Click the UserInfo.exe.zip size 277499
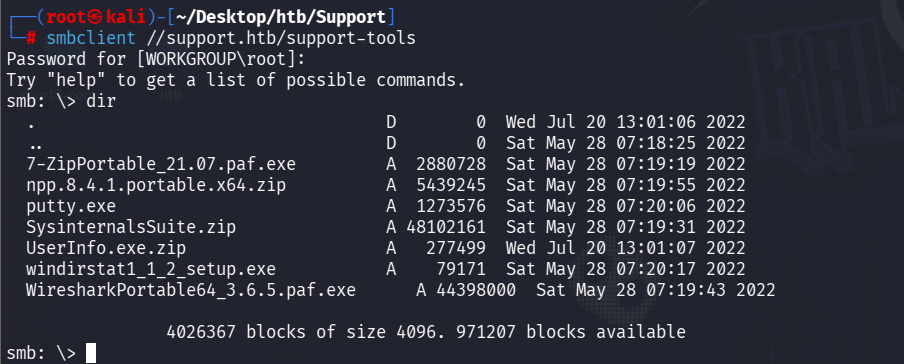The height and width of the screenshot is (364, 904). point(455,247)
